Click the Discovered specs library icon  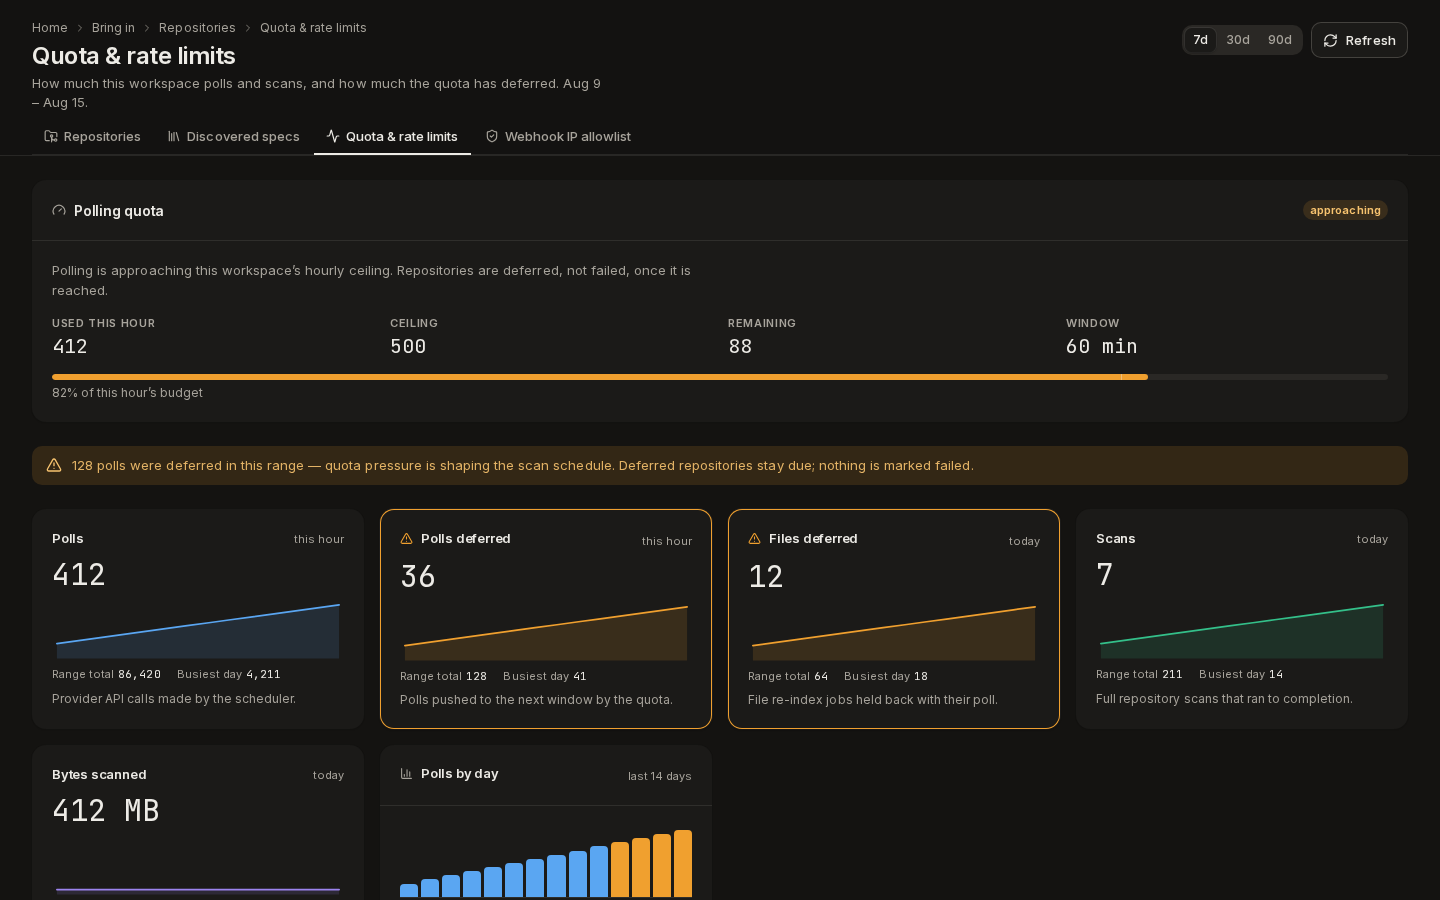(174, 136)
